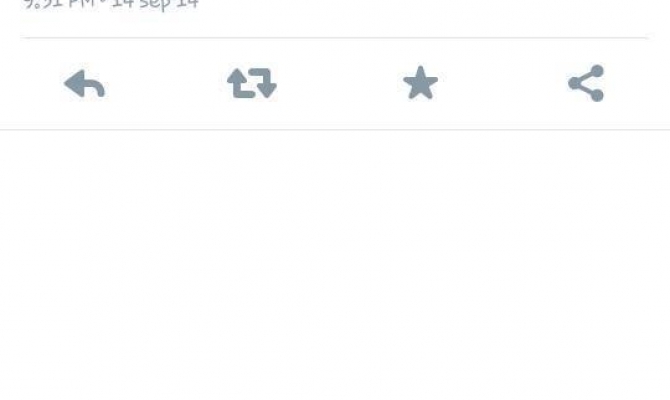The image size is (670, 400).
Task: Retweet this post using the retweet arrows
Action: [252, 83]
